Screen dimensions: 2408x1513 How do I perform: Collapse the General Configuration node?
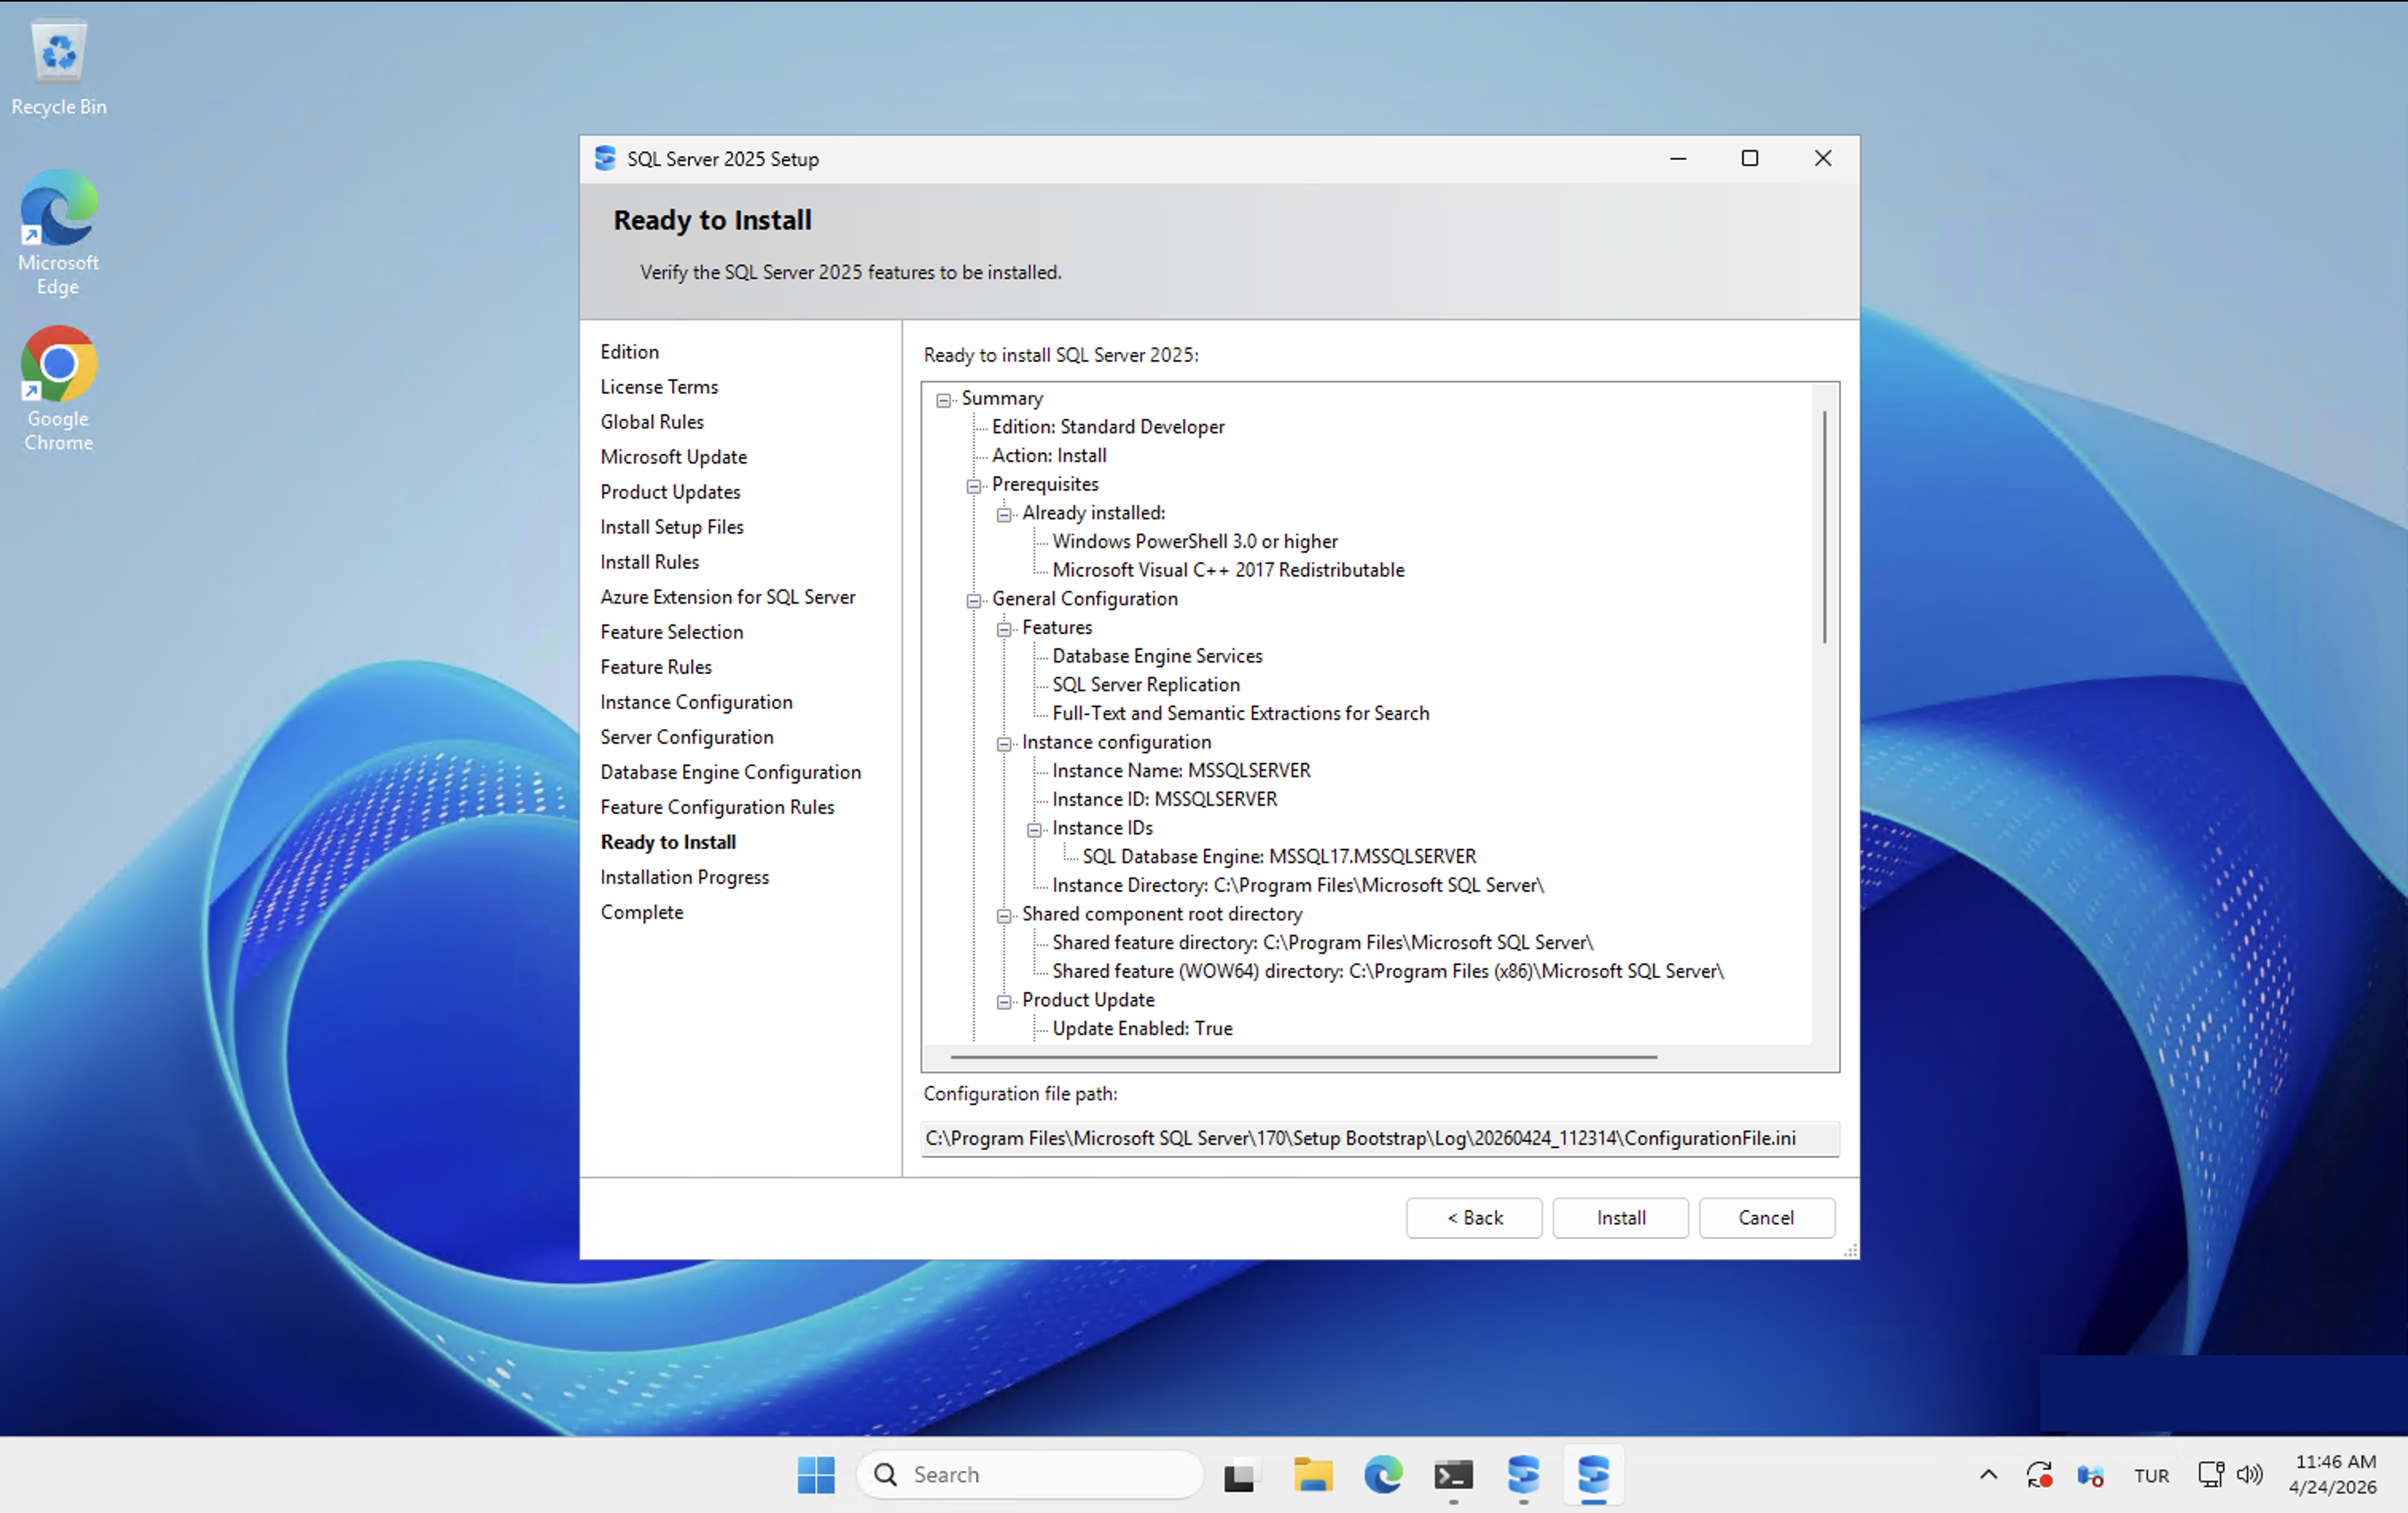(973, 601)
